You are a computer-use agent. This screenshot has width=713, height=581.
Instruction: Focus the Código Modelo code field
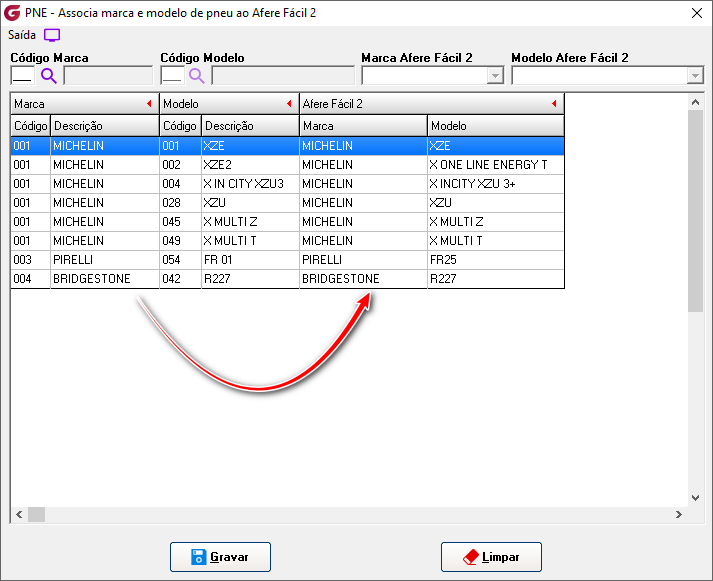pos(172,75)
